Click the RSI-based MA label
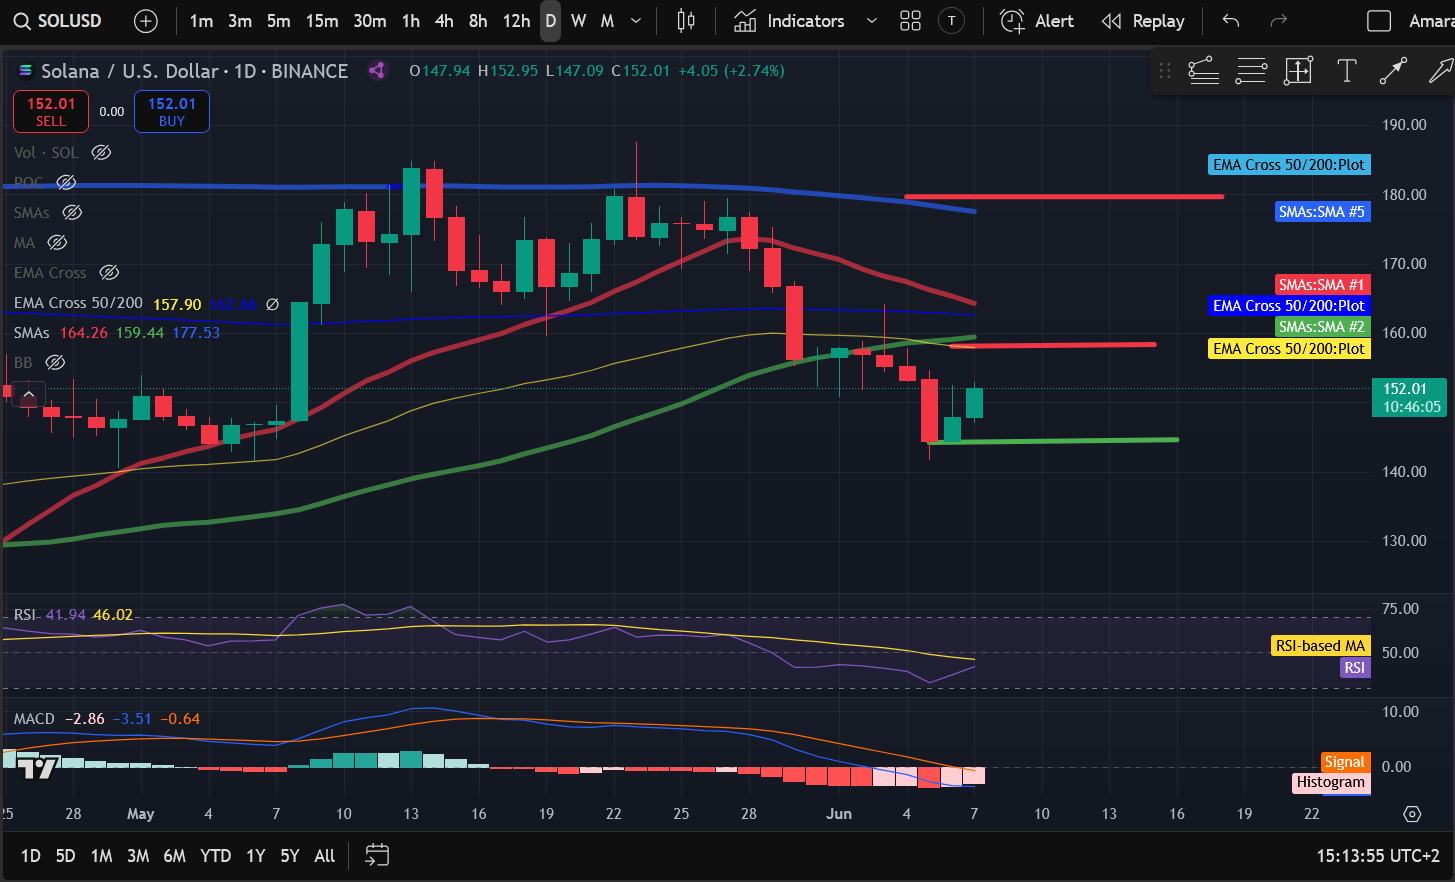 pos(1321,646)
